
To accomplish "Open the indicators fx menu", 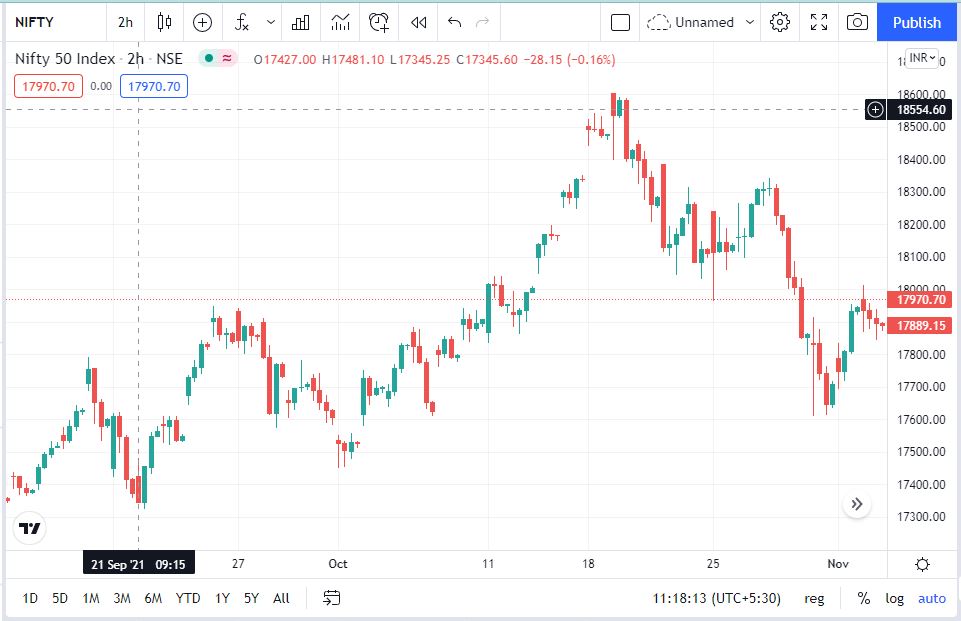I will (241, 23).
